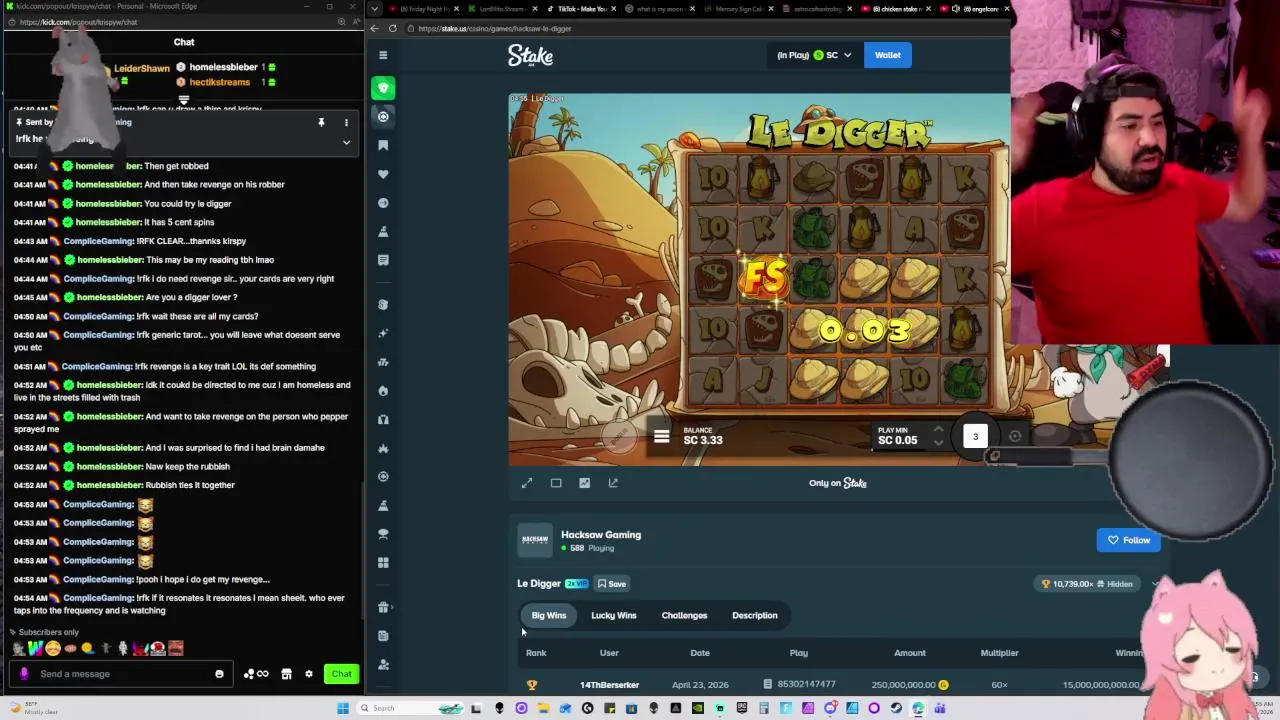The width and height of the screenshot is (1280, 720).
Task: Open chat shop storefront icon
Action: pyautogui.click(x=286, y=674)
